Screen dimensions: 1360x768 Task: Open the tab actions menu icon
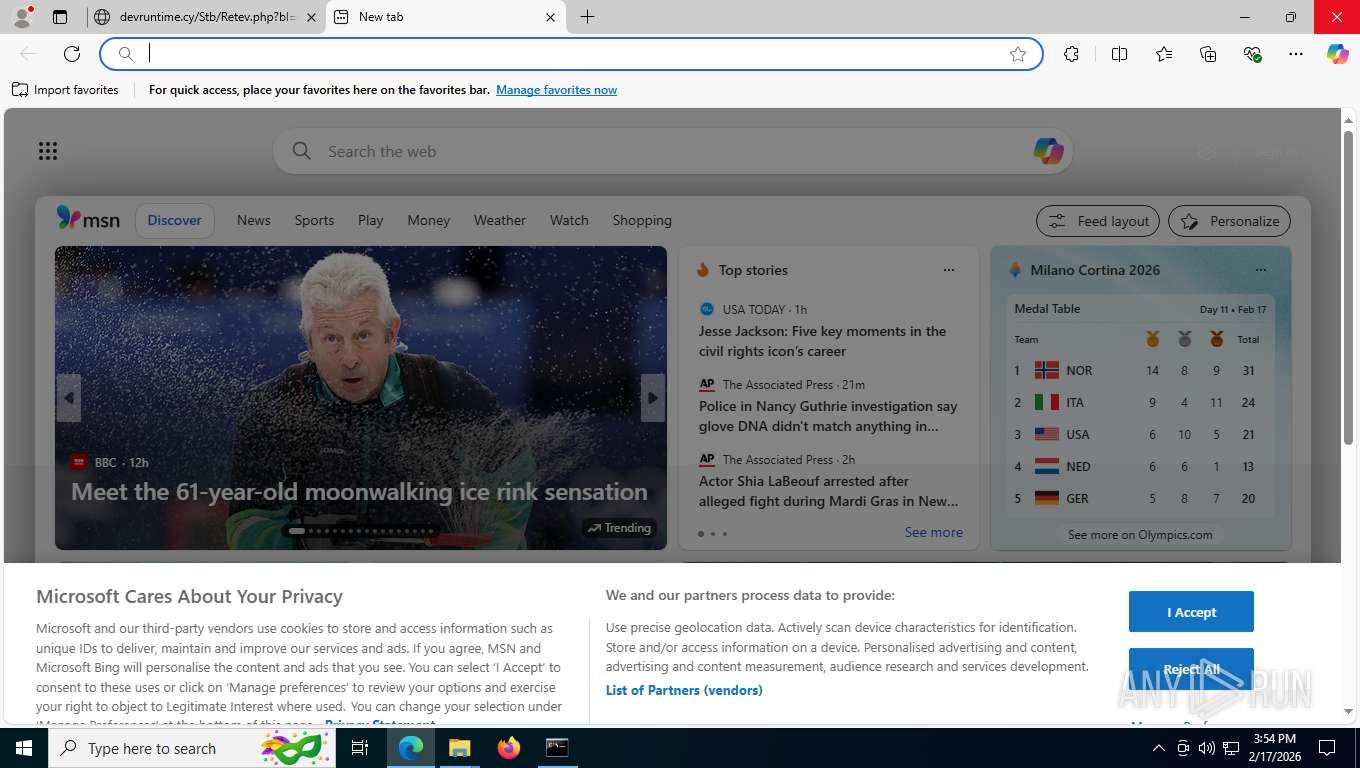click(60, 17)
